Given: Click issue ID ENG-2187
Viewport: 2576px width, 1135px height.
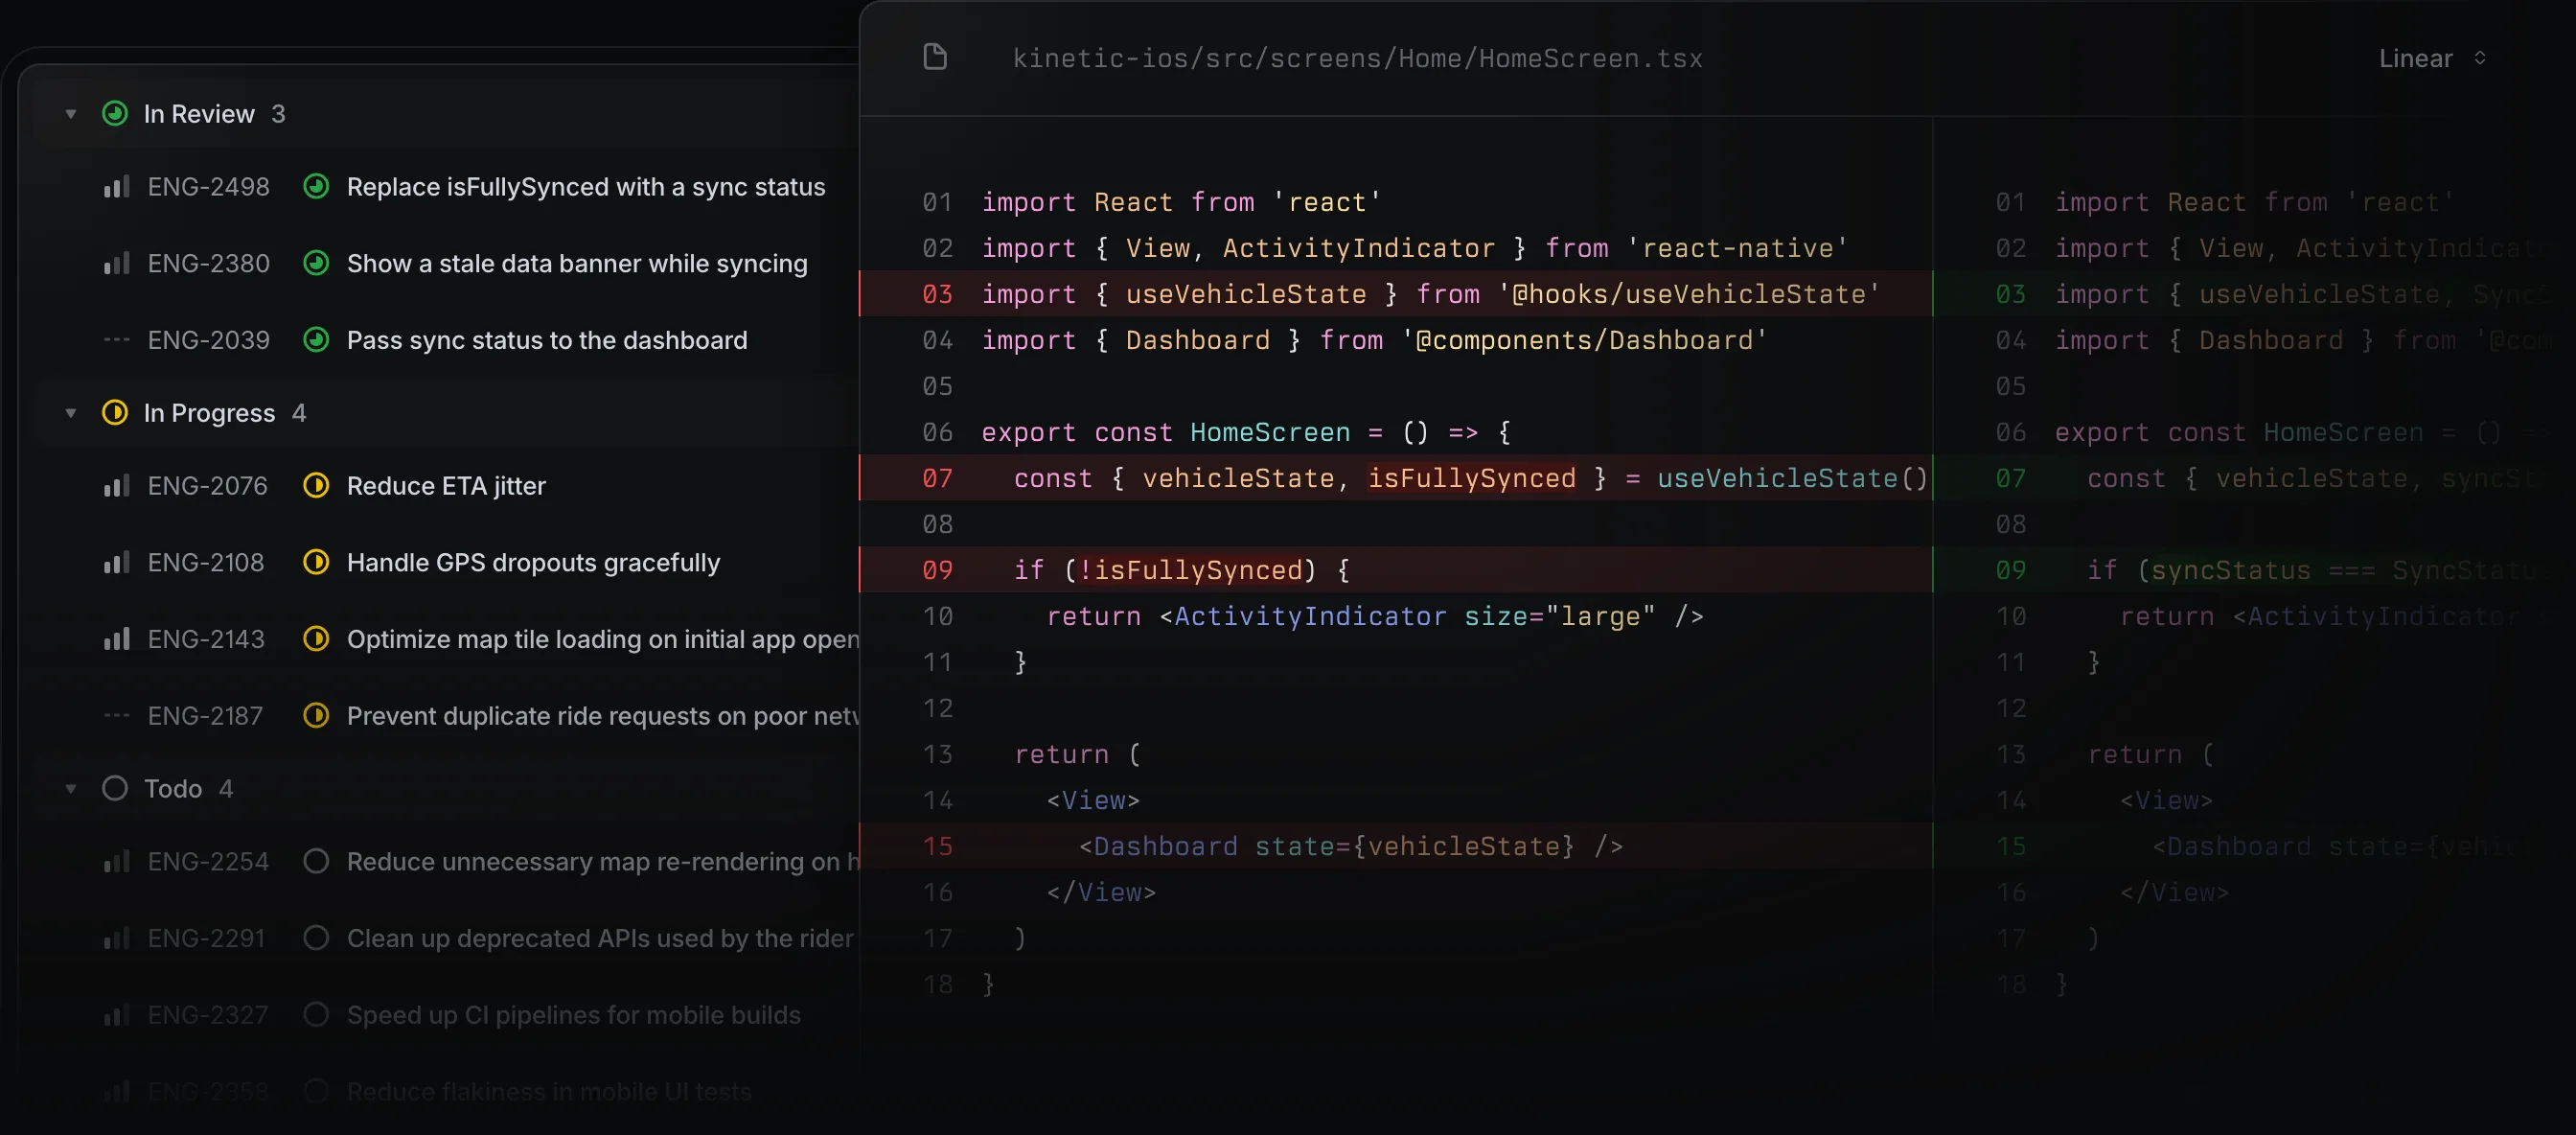Looking at the screenshot, I should tap(205, 716).
